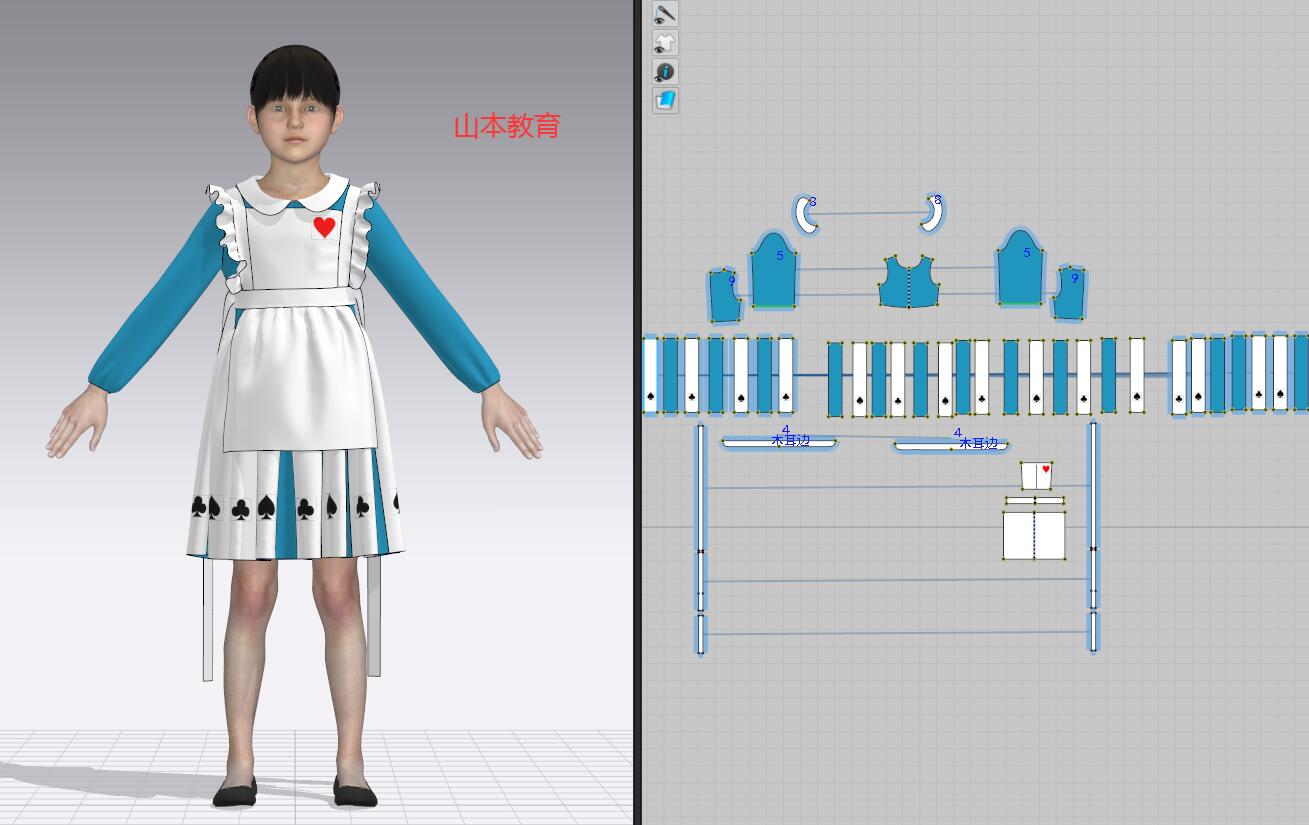Select large white apron skirt pattern
Viewport: 1309px width, 825px height.
1034,535
